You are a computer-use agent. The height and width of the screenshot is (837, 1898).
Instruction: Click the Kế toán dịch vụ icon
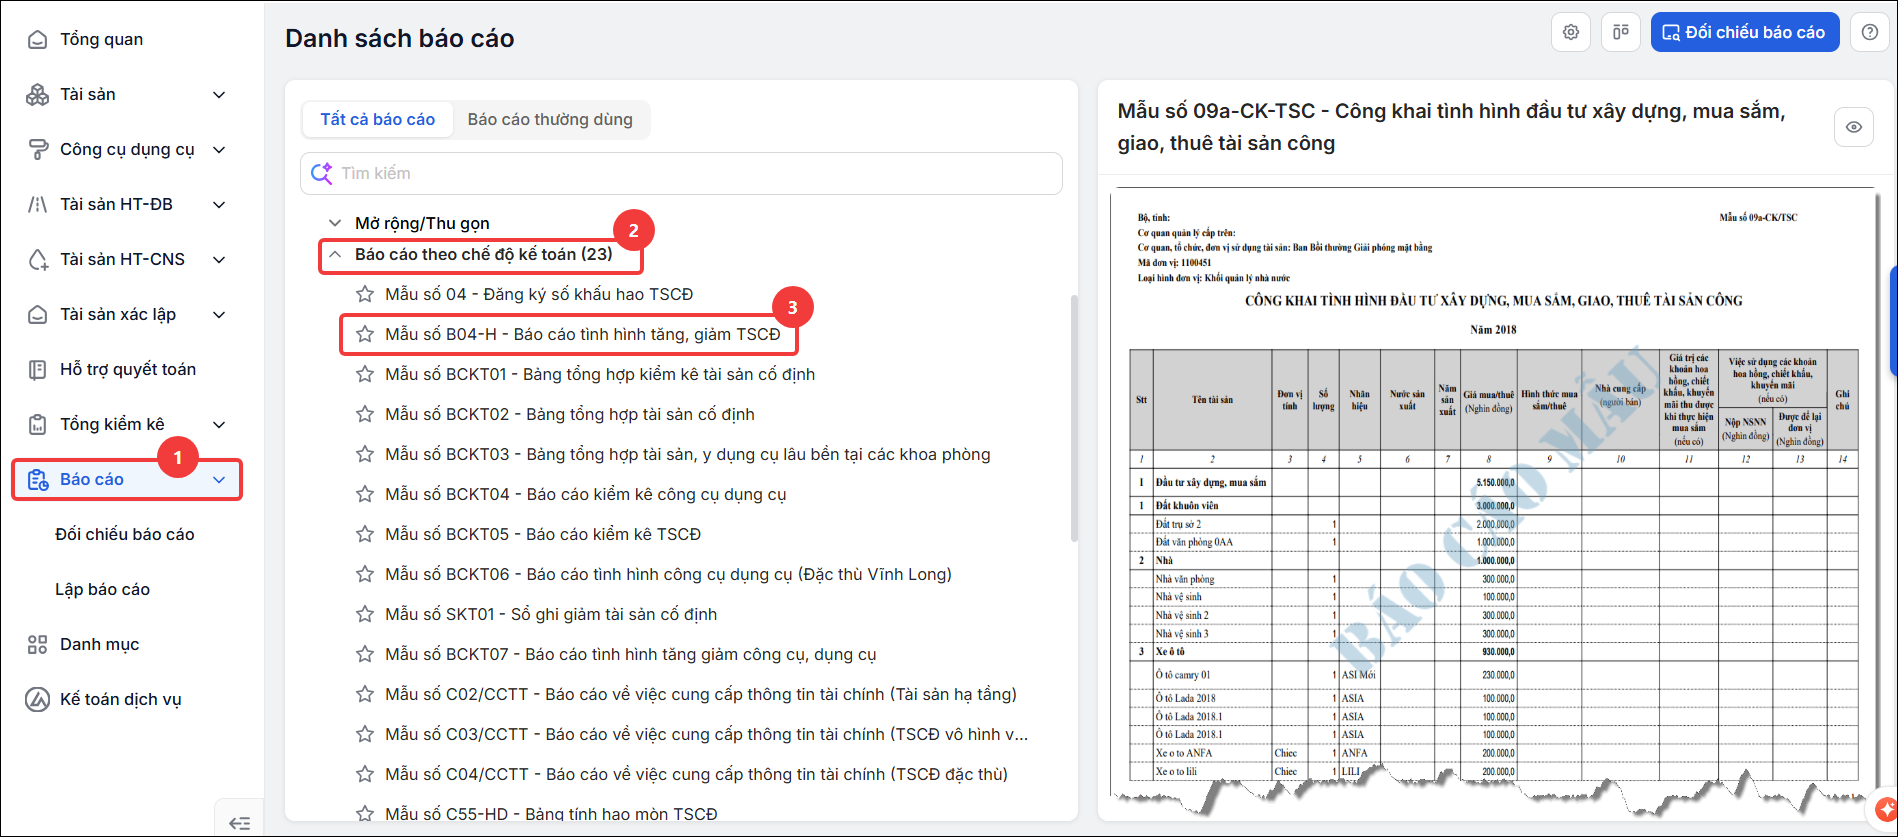(37, 699)
